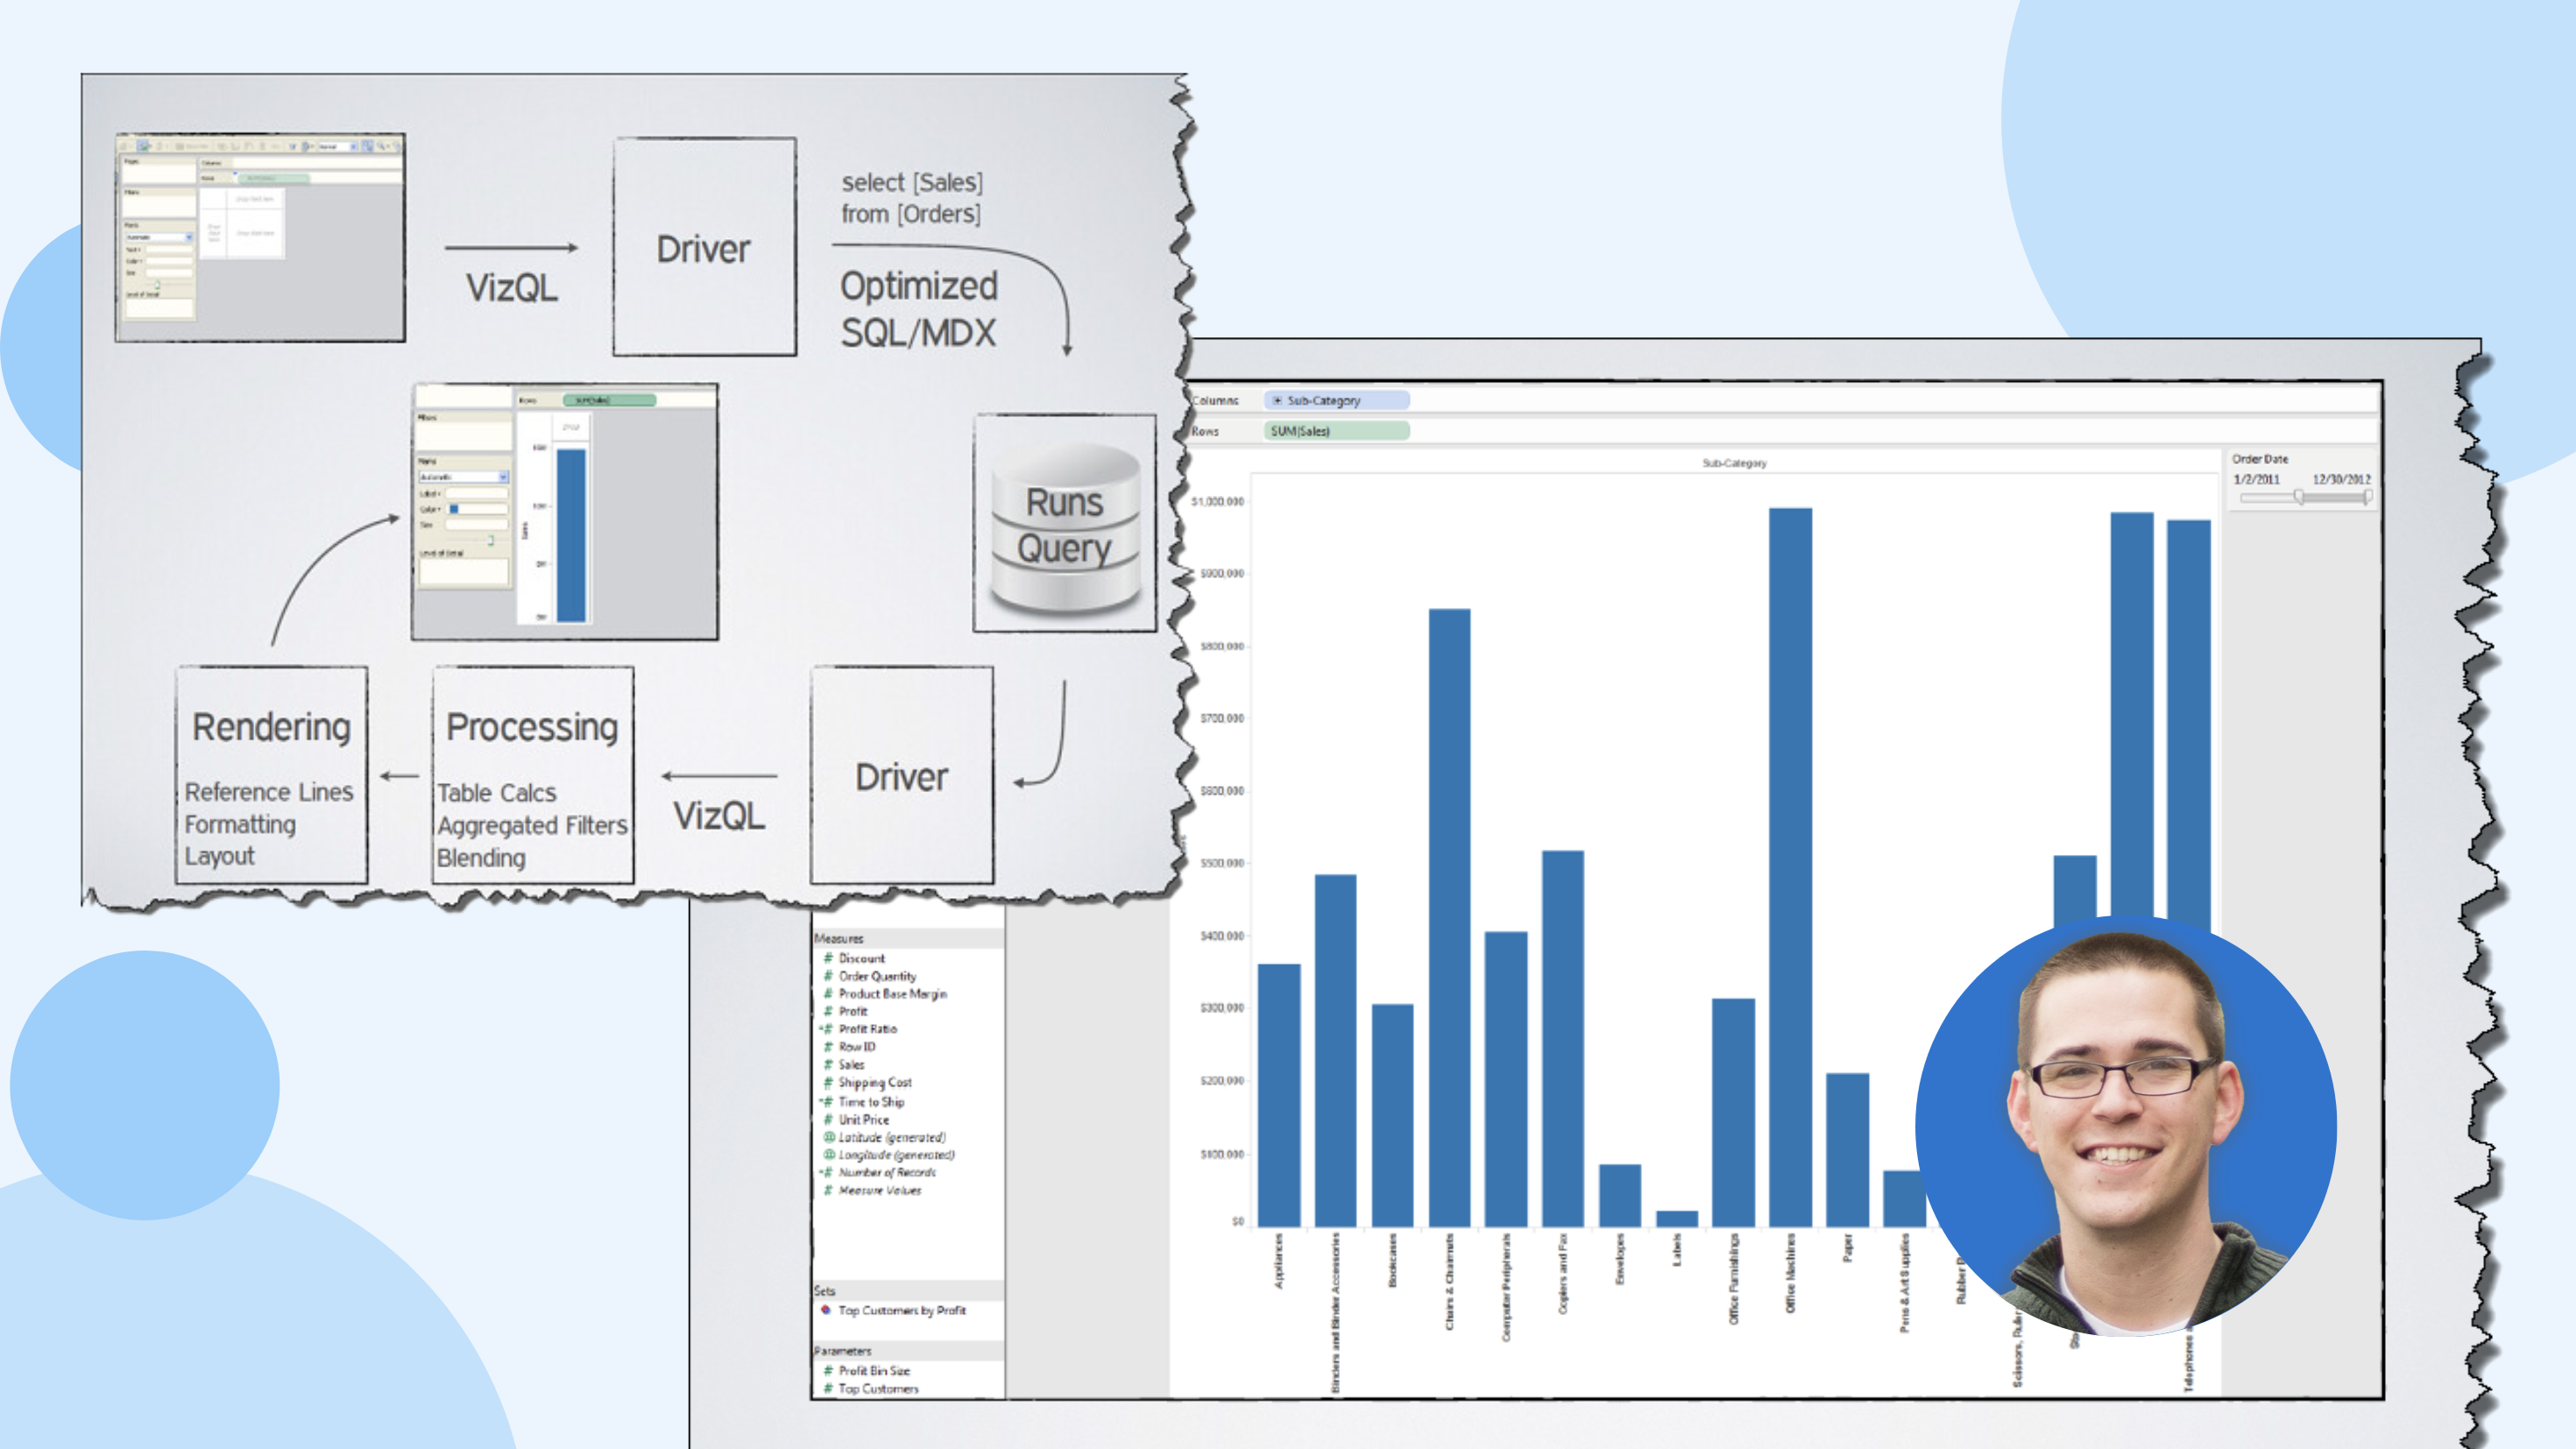Viewport: 2576px width, 1449px height.
Task: Click the Measures section header
Action: (840, 939)
